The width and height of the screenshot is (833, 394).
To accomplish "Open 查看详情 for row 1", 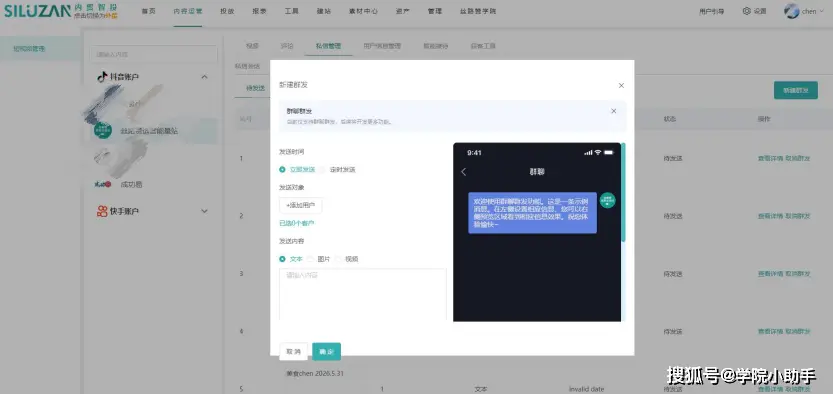I will click(x=770, y=158).
